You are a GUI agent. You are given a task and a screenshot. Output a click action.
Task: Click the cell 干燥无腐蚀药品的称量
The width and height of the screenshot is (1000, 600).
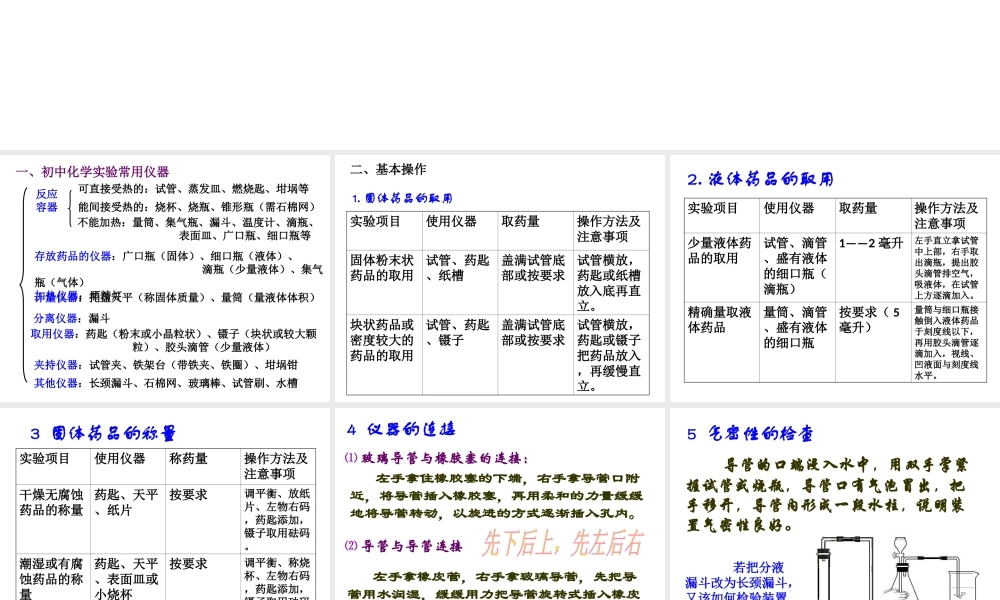coord(53,518)
